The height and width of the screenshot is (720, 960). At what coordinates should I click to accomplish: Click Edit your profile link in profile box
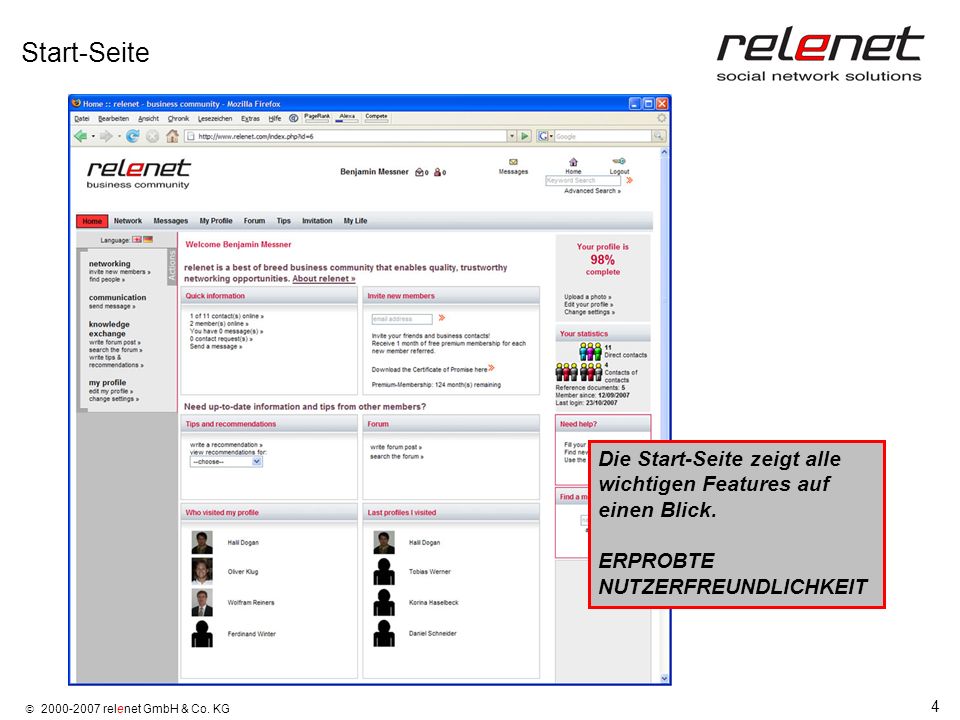(x=588, y=304)
